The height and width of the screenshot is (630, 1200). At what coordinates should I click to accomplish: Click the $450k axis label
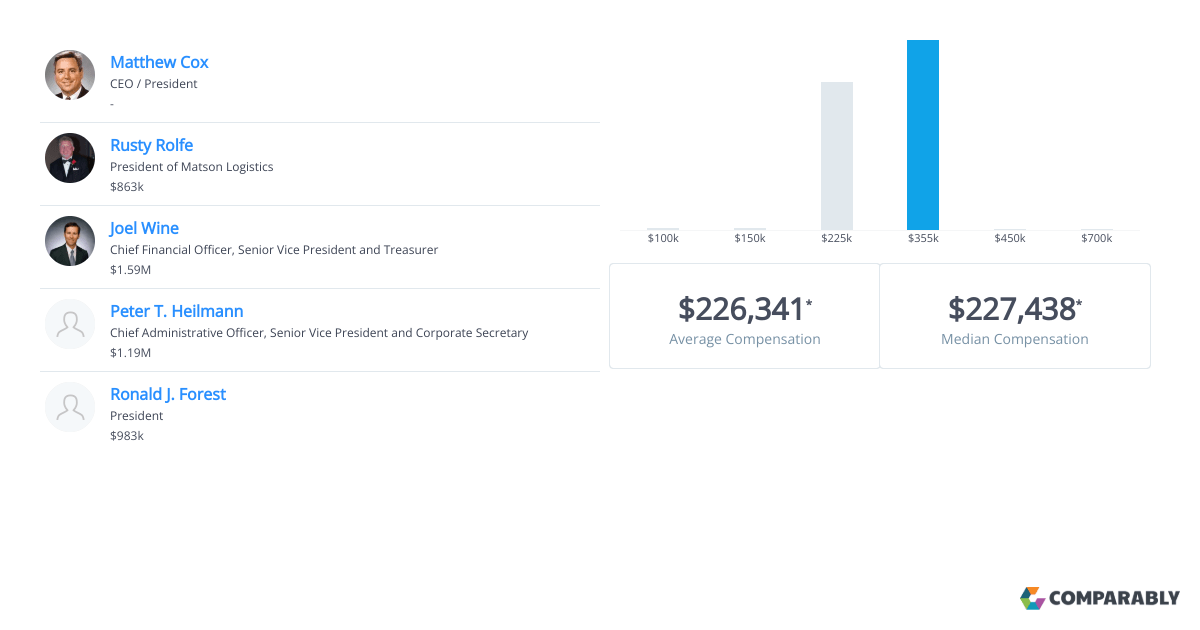(x=1009, y=238)
